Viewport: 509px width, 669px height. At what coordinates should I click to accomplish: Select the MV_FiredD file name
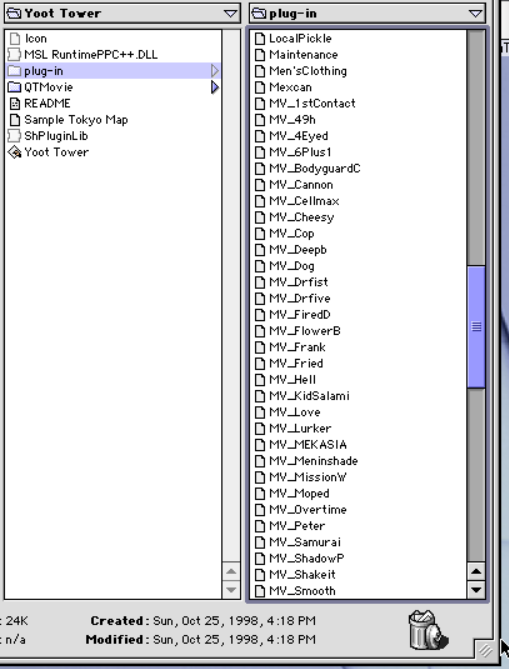coord(300,315)
